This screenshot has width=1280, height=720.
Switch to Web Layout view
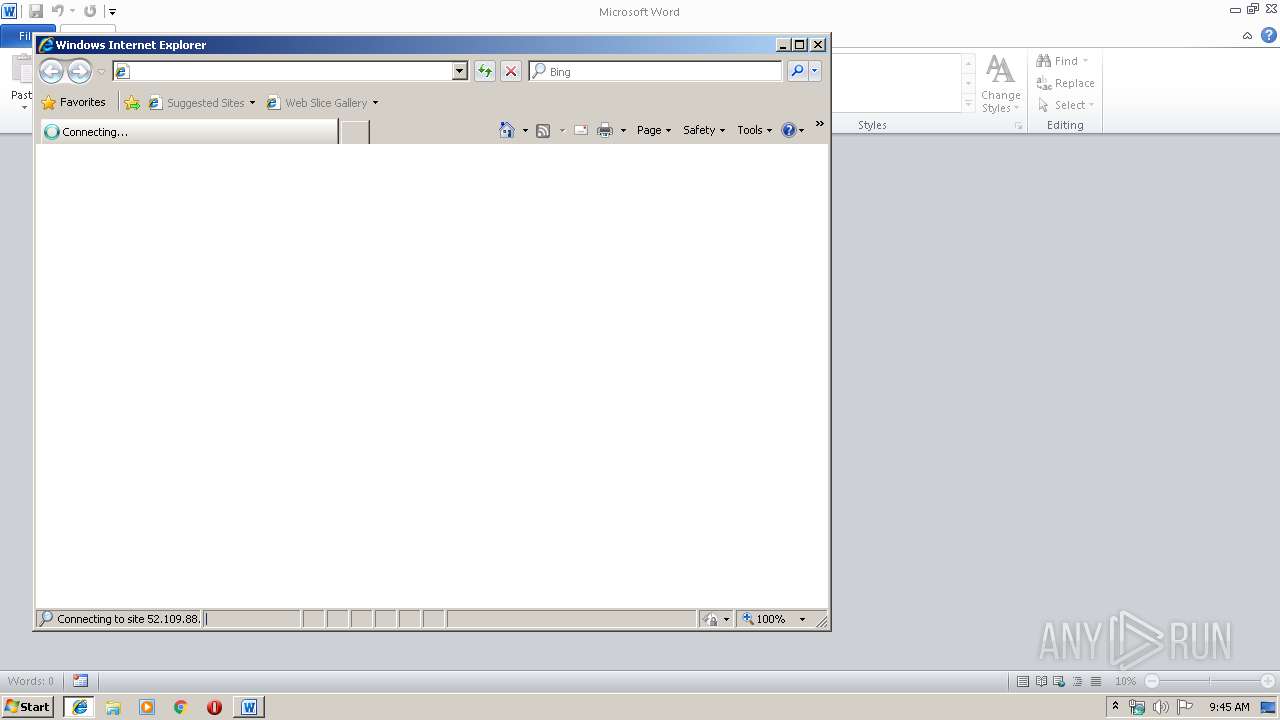pos(1059,681)
